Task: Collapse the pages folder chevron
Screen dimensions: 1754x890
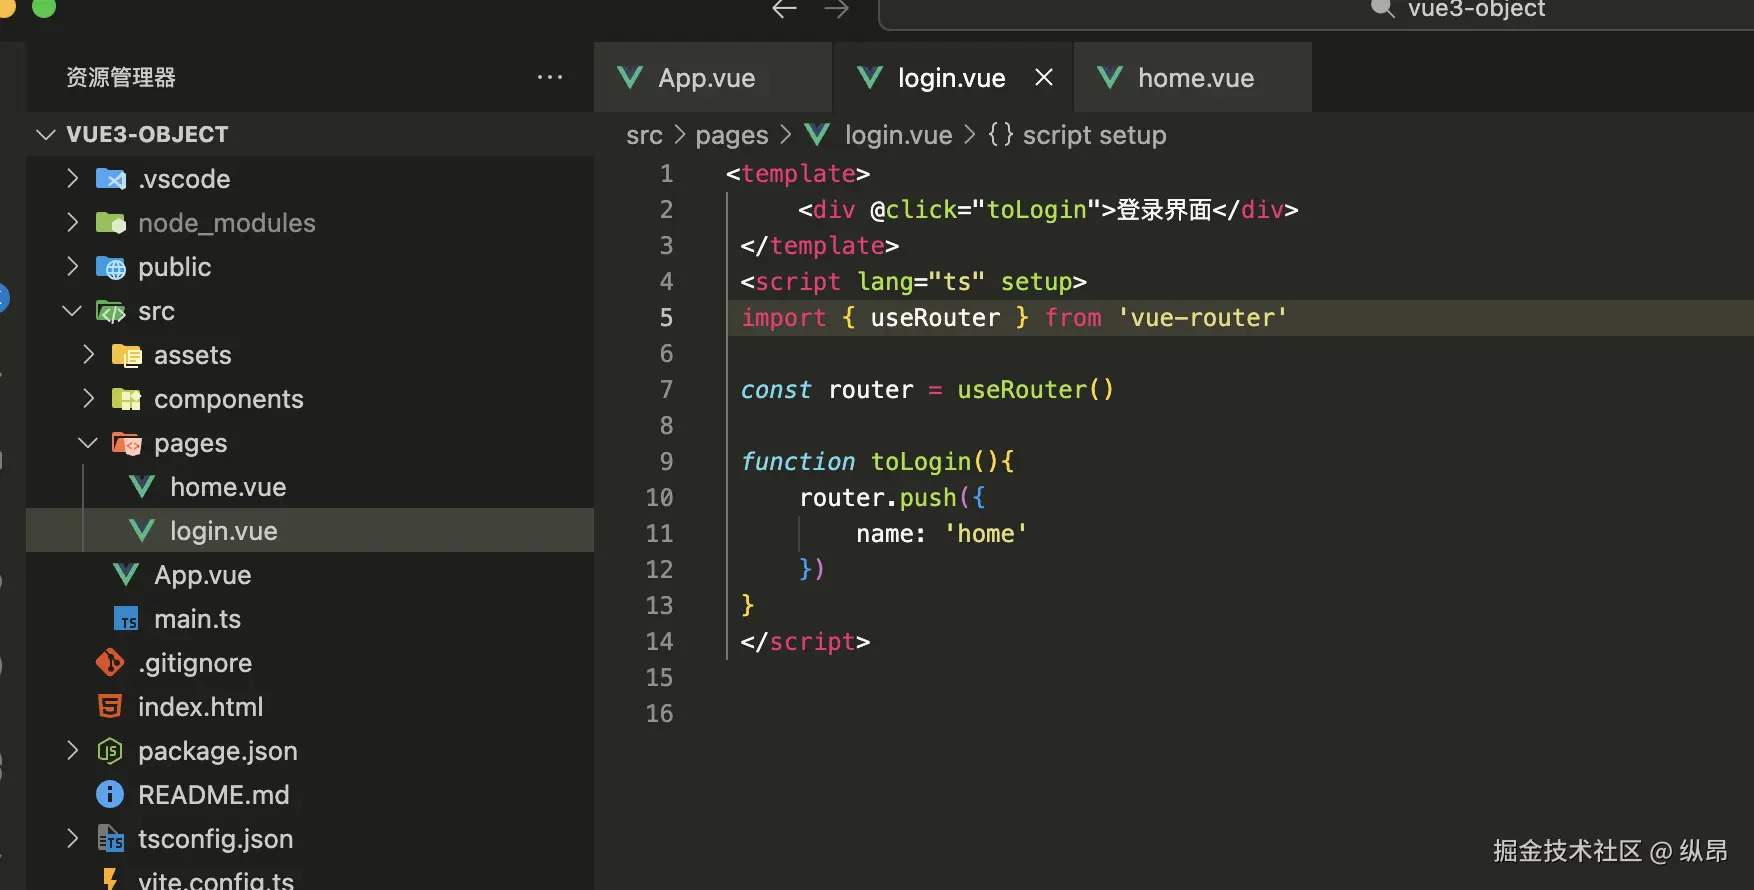Action: point(88,443)
